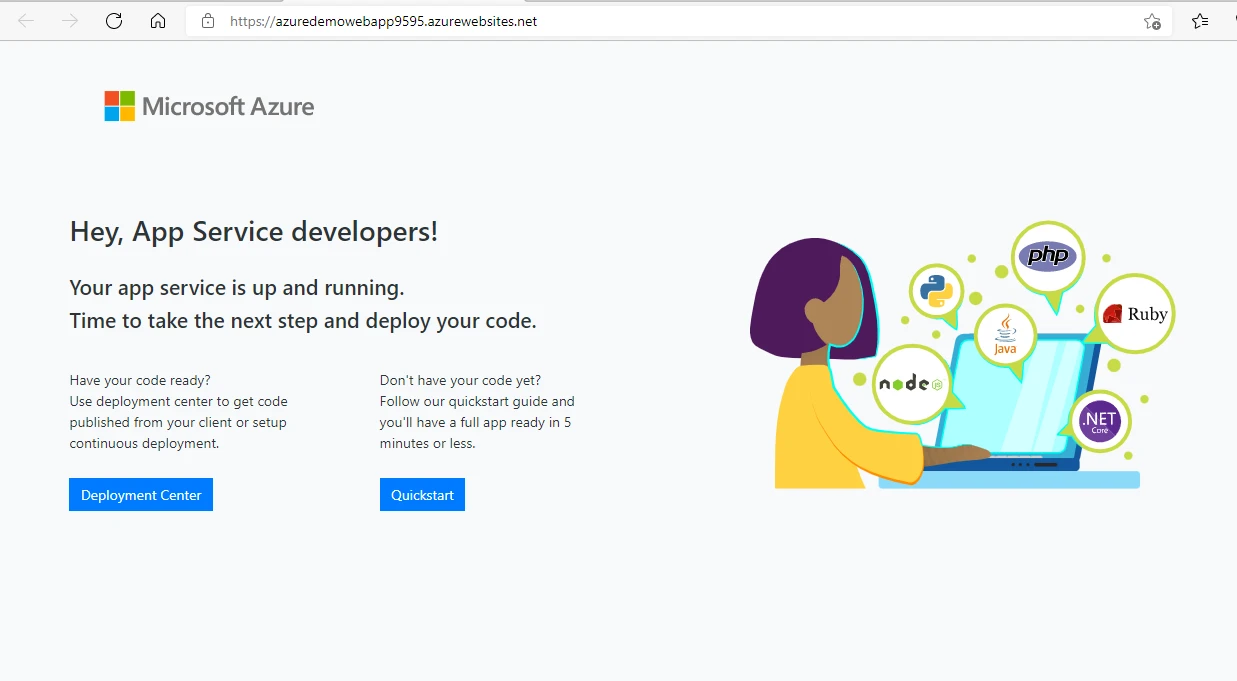Viewport: 1237px width, 681px height.
Task: Click the site security lock icon
Action: pos(207,20)
